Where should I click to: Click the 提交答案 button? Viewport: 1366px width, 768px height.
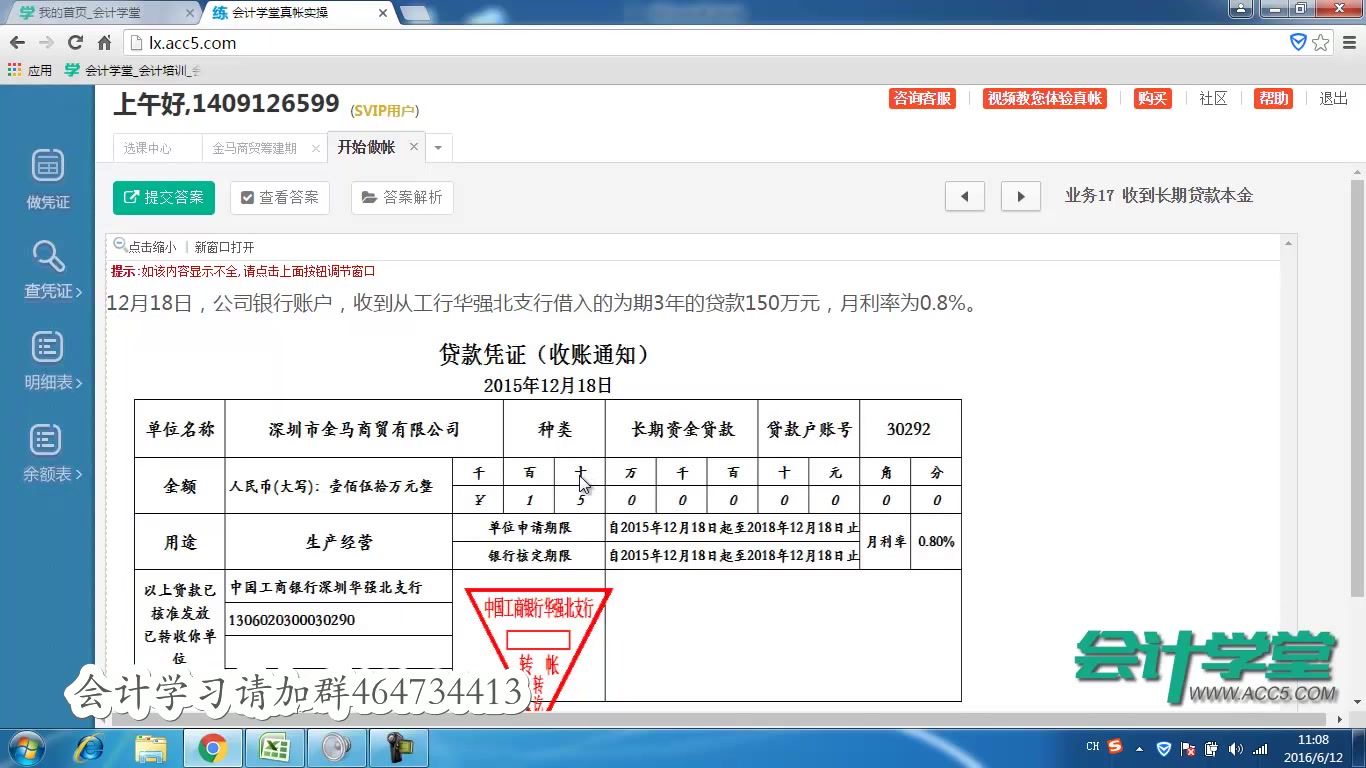tap(163, 198)
